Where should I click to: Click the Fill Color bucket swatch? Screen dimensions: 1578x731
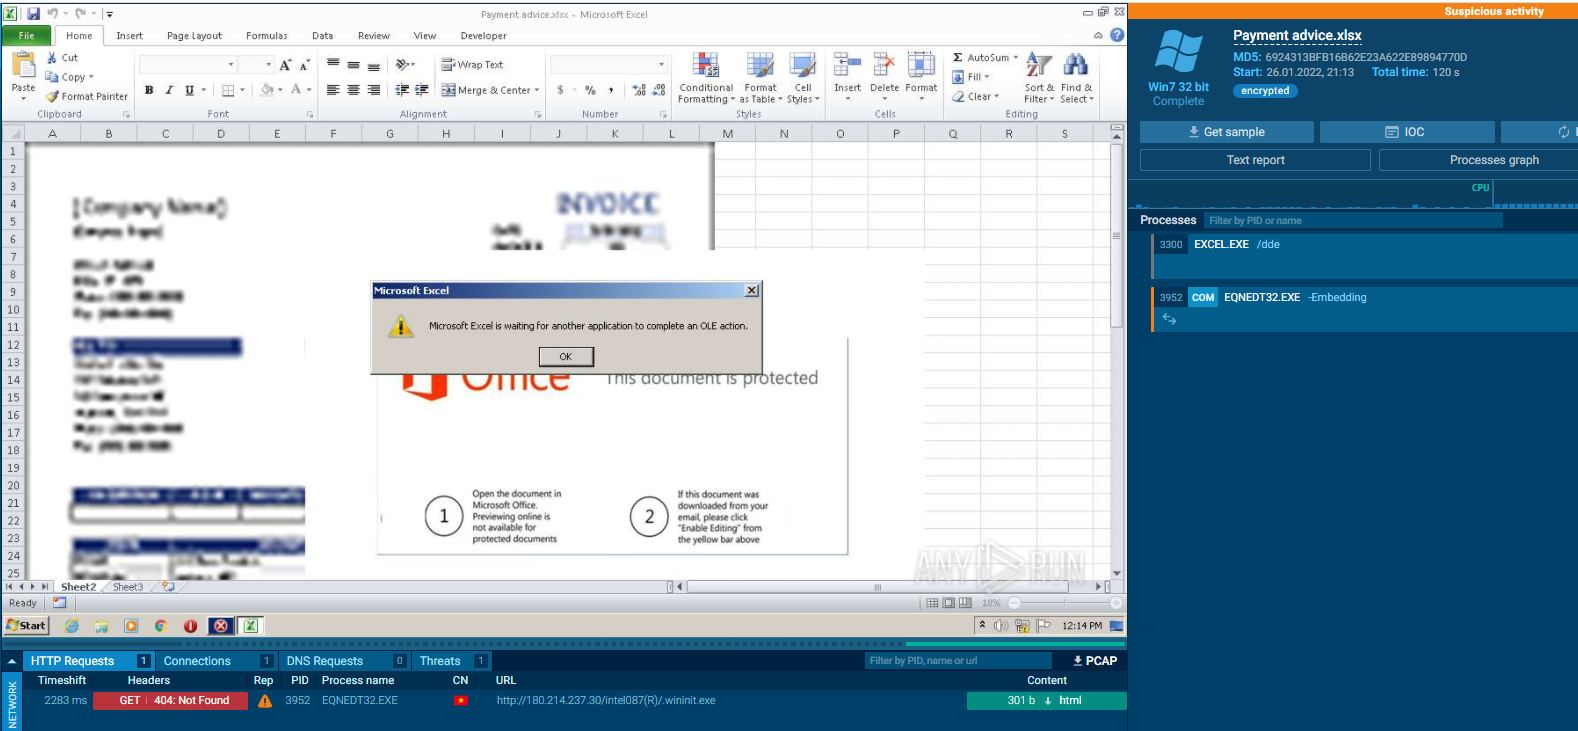coord(266,90)
